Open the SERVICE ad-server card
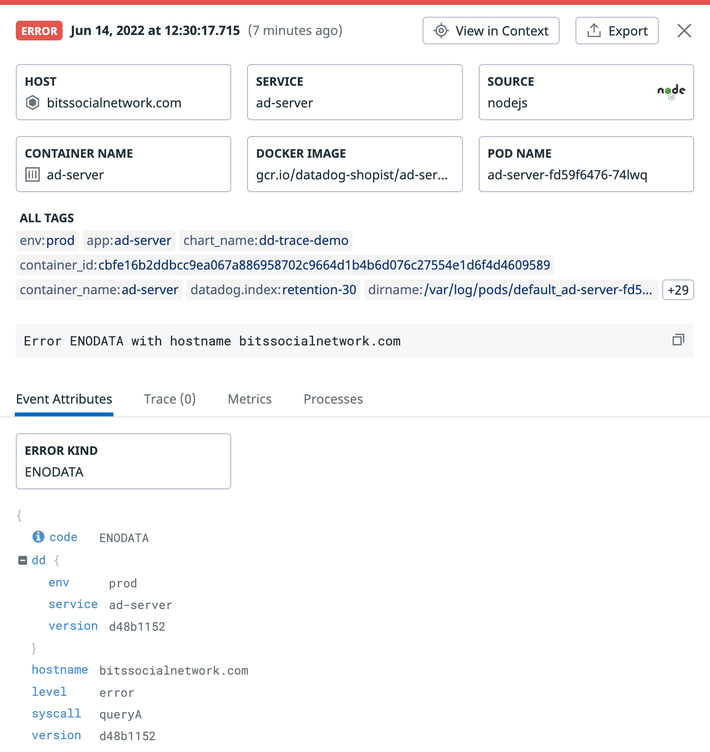Image resolution: width=710 pixels, height=752 pixels. click(x=355, y=92)
